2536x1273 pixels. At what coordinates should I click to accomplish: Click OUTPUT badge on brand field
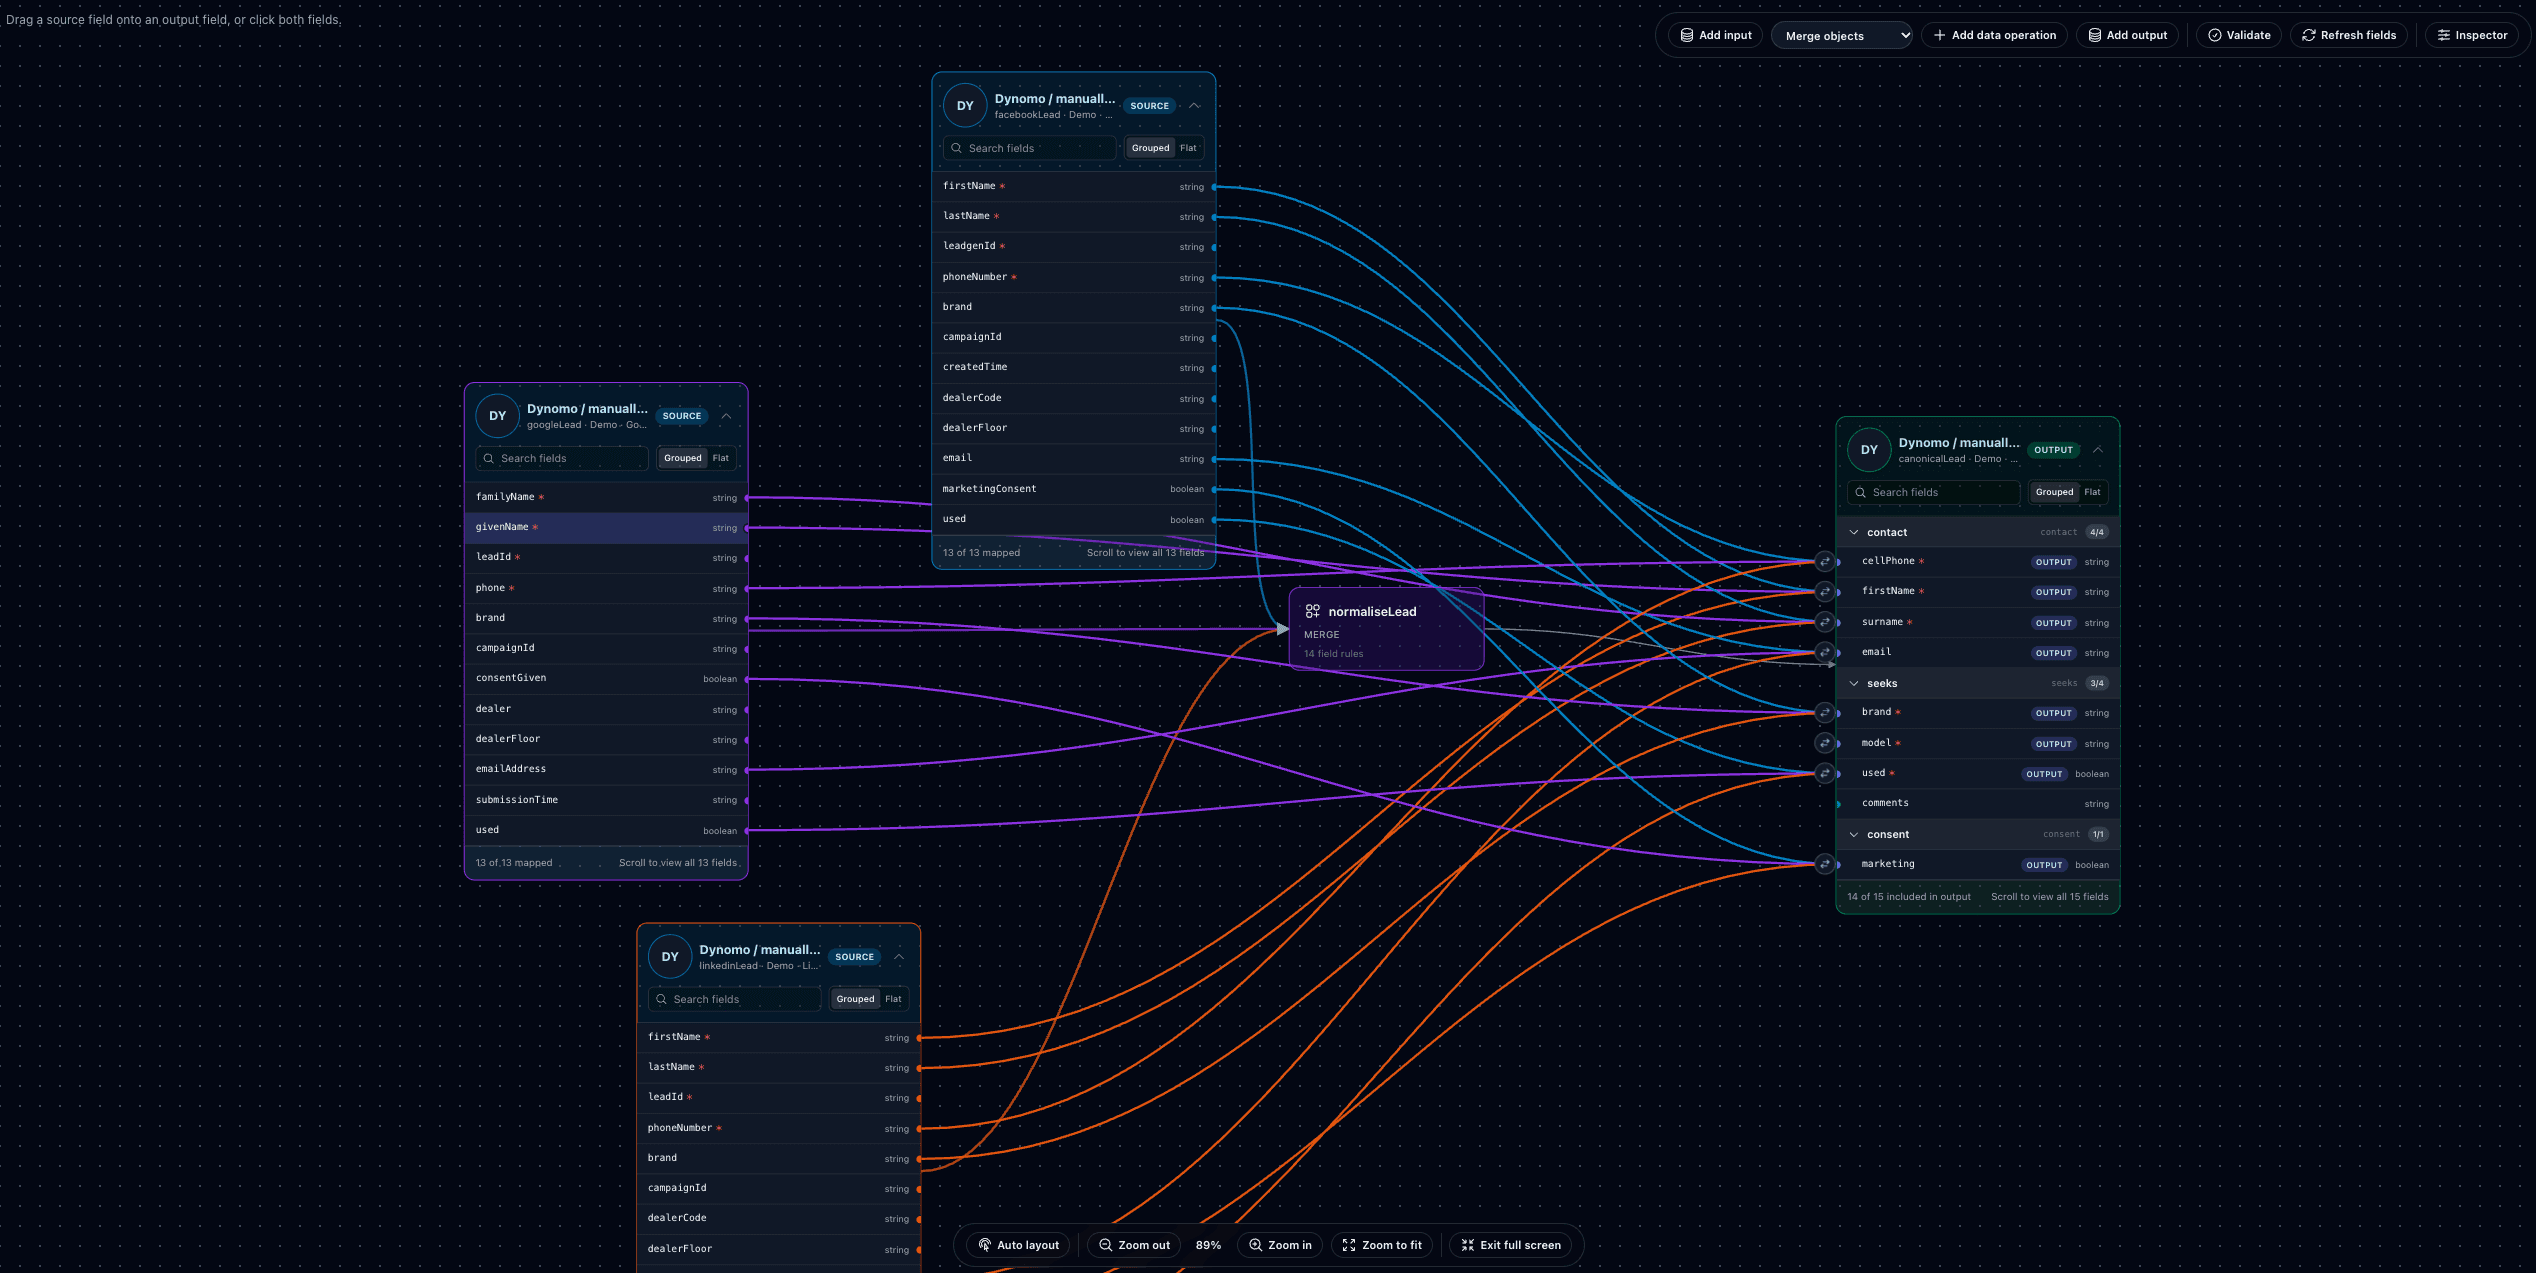[x=2053, y=714]
